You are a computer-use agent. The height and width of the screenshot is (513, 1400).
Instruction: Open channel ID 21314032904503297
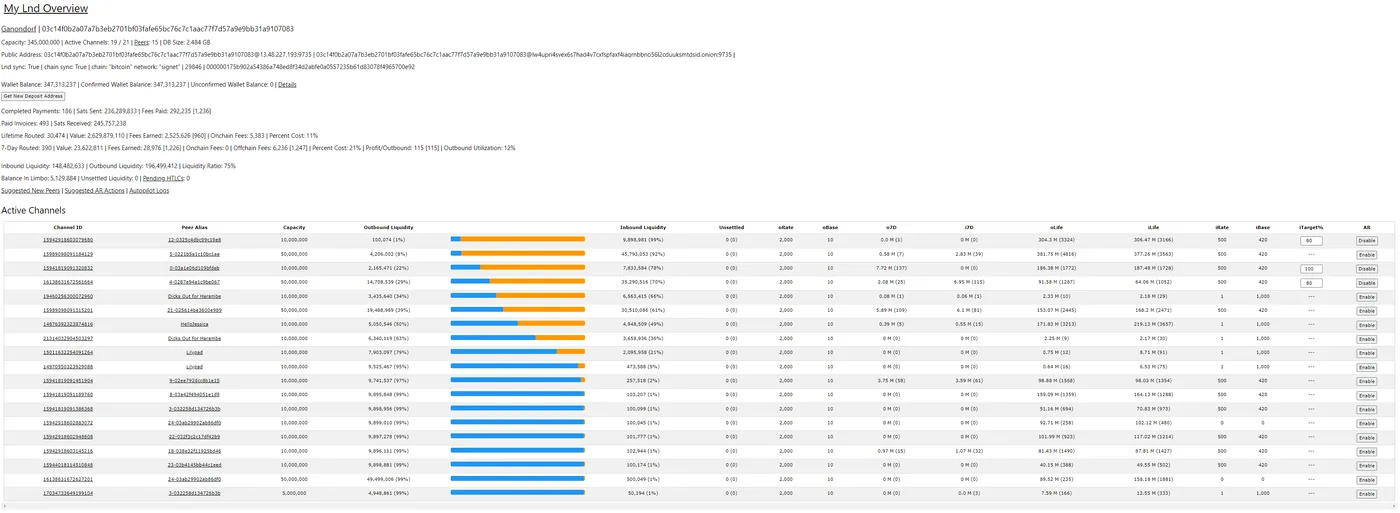(x=67, y=339)
